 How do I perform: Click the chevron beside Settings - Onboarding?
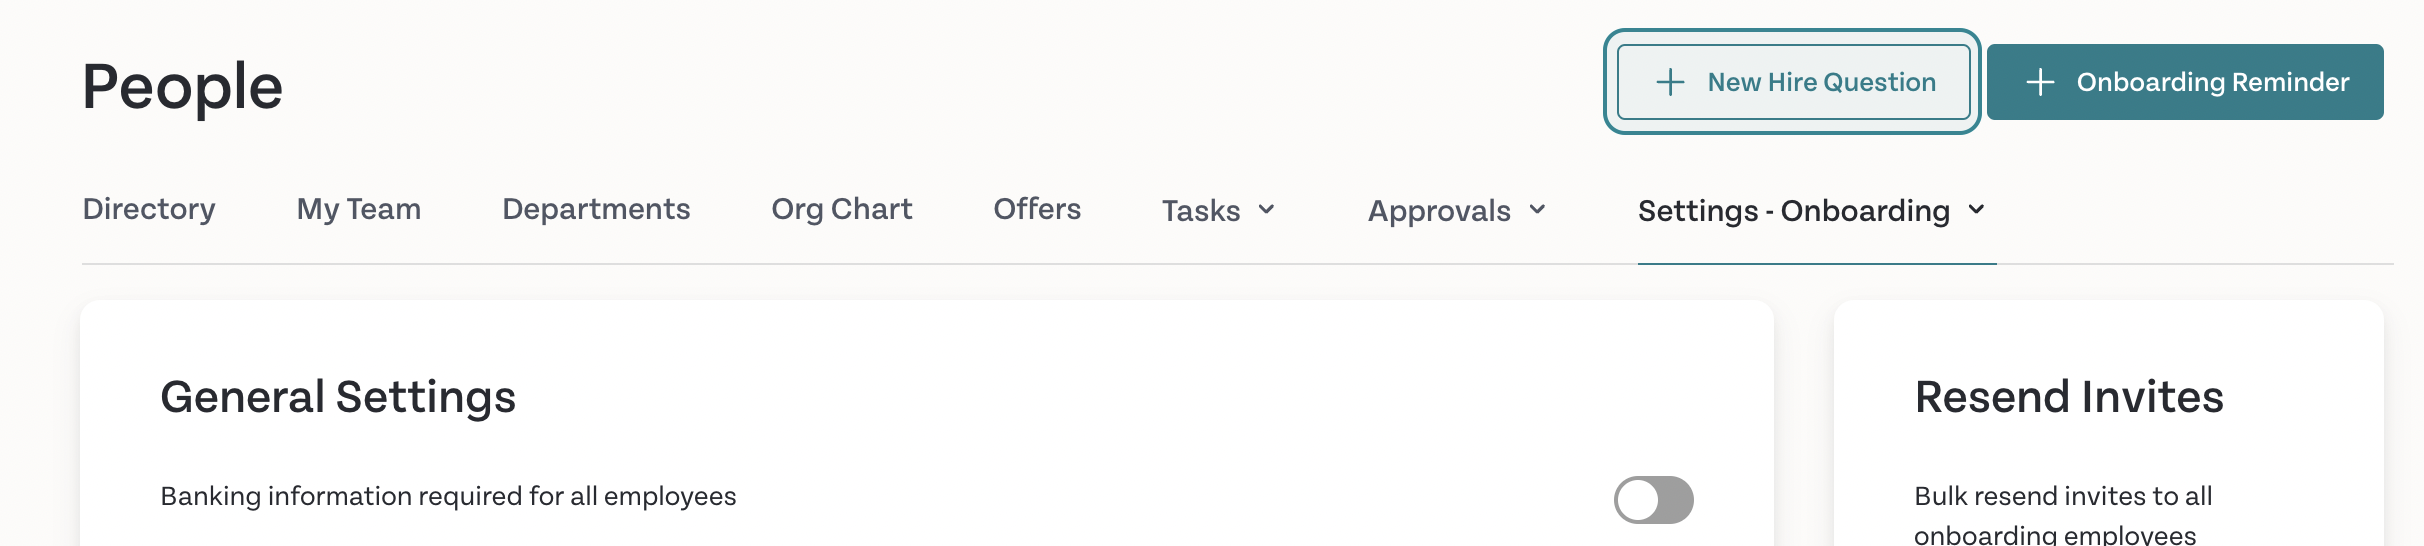tap(1976, 210)
